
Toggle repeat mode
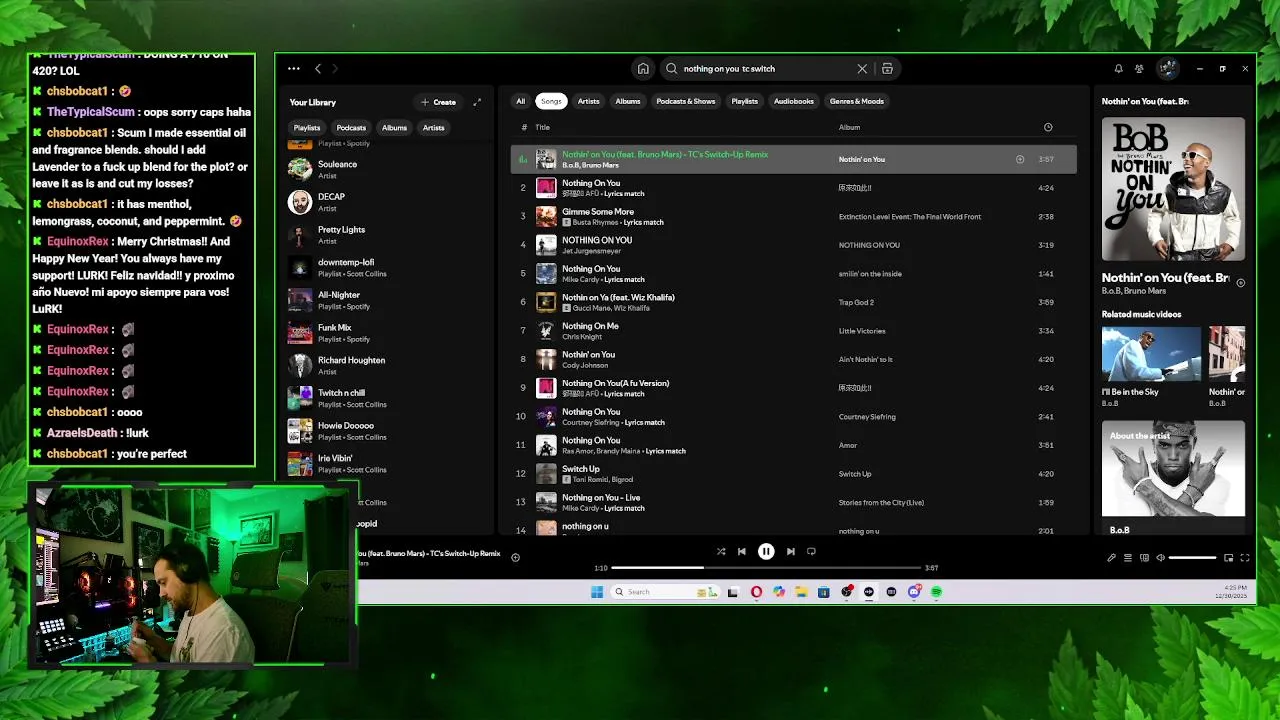click(811, 551)
